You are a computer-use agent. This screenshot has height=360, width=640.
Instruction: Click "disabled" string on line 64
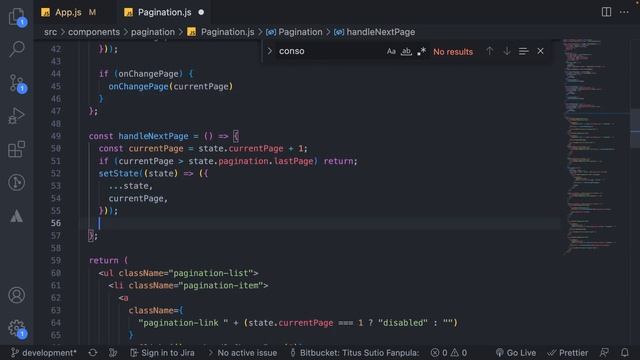(403, 323)
